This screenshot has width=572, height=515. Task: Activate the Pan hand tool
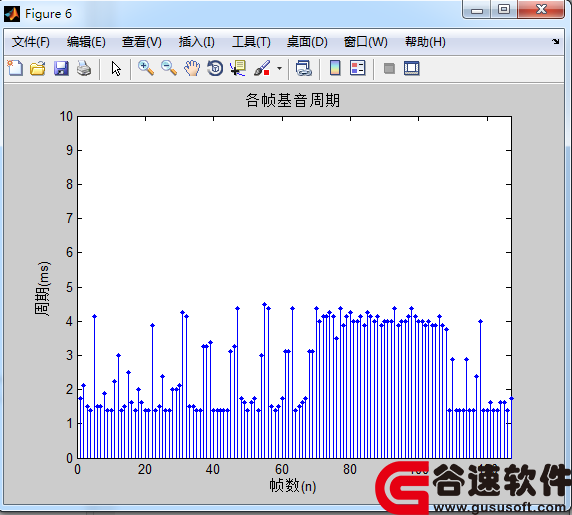pyautogui.click(x=192, y=68)
